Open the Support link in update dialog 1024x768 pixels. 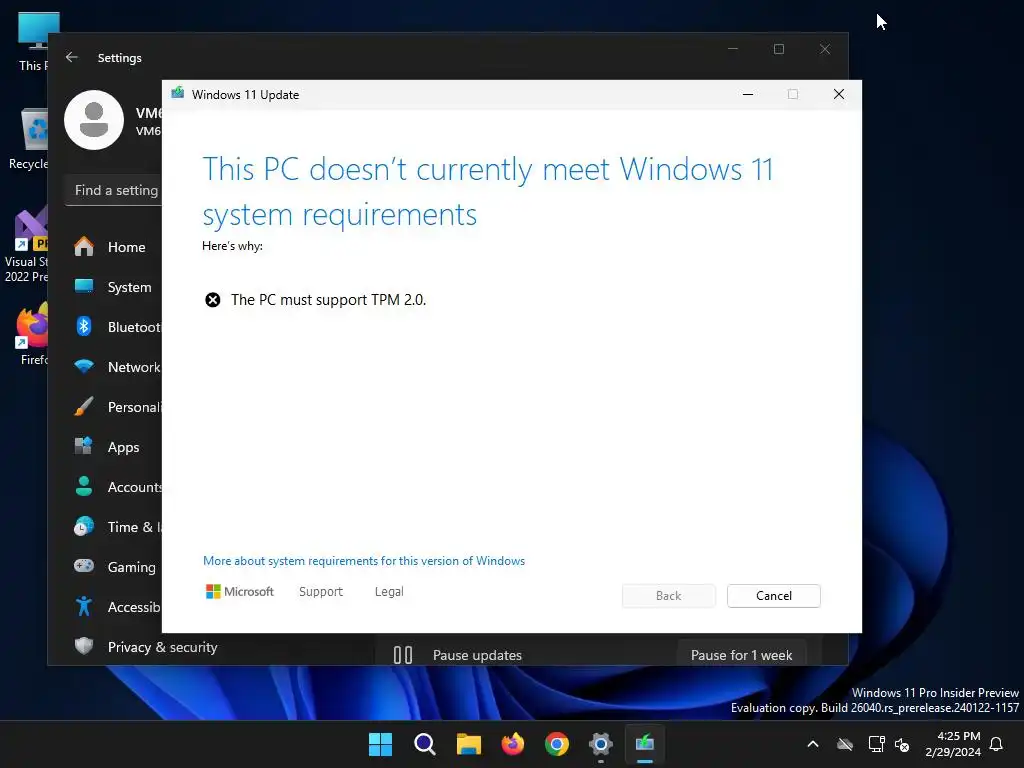321,592
